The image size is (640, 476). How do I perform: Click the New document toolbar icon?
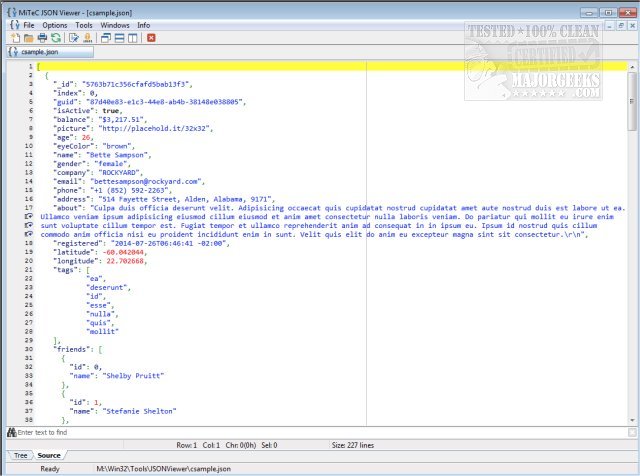[15, 37]
